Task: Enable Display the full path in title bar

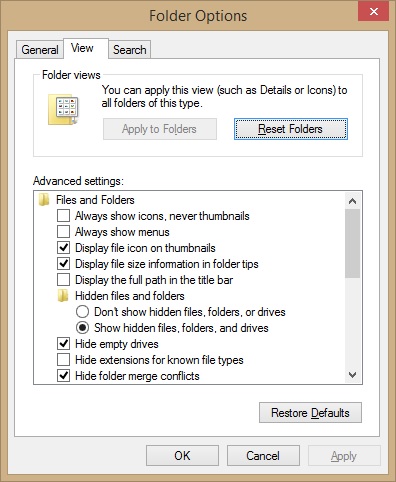Action: tap(63, 280)
